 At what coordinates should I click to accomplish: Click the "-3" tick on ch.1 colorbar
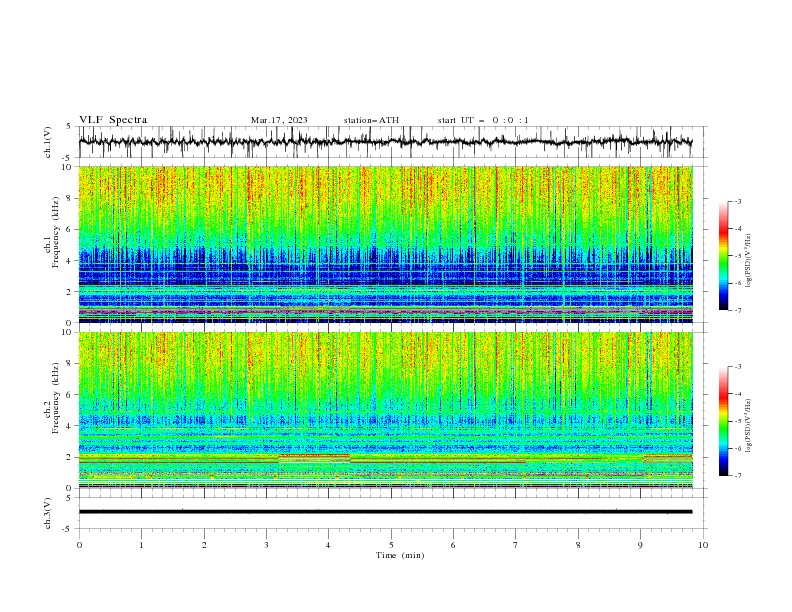[738, 201]
